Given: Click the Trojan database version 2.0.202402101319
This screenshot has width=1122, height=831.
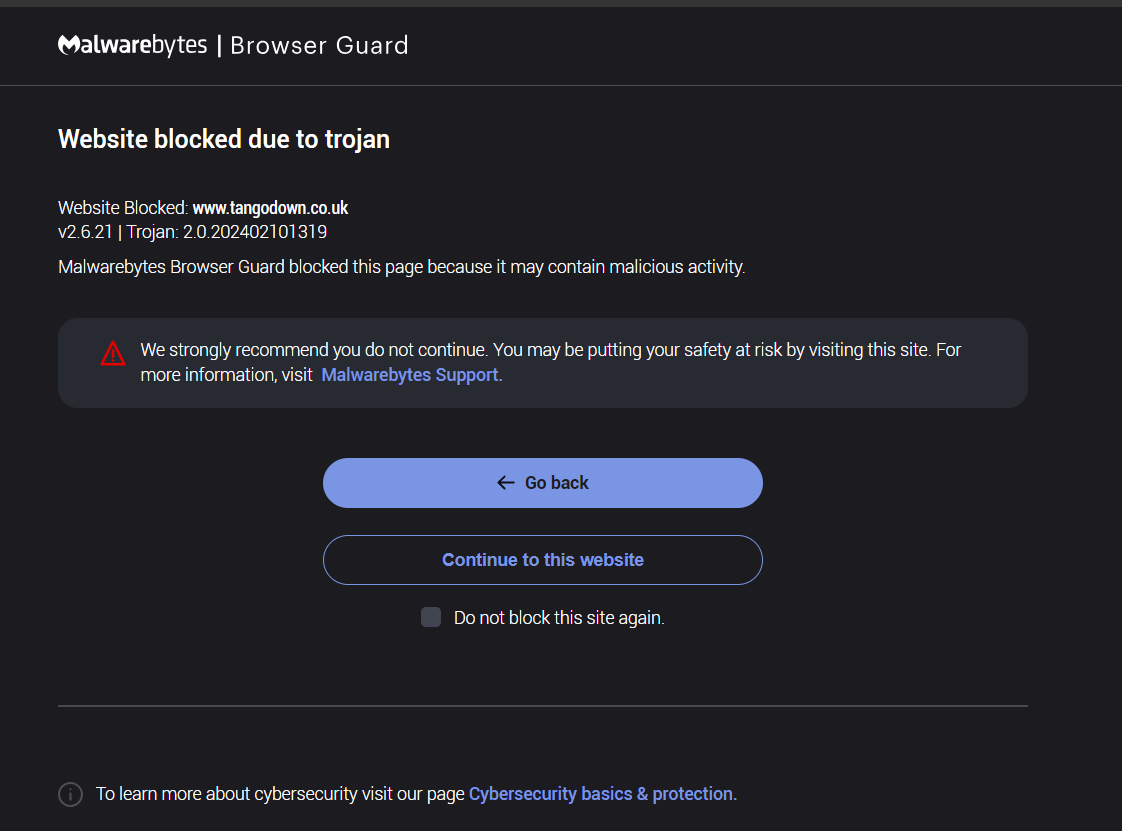Looking at the screenshot, I should pos(254,232).
